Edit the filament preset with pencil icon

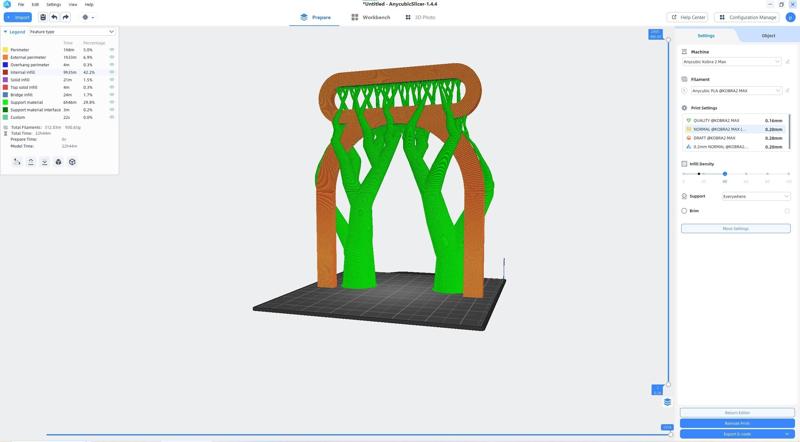788,91
